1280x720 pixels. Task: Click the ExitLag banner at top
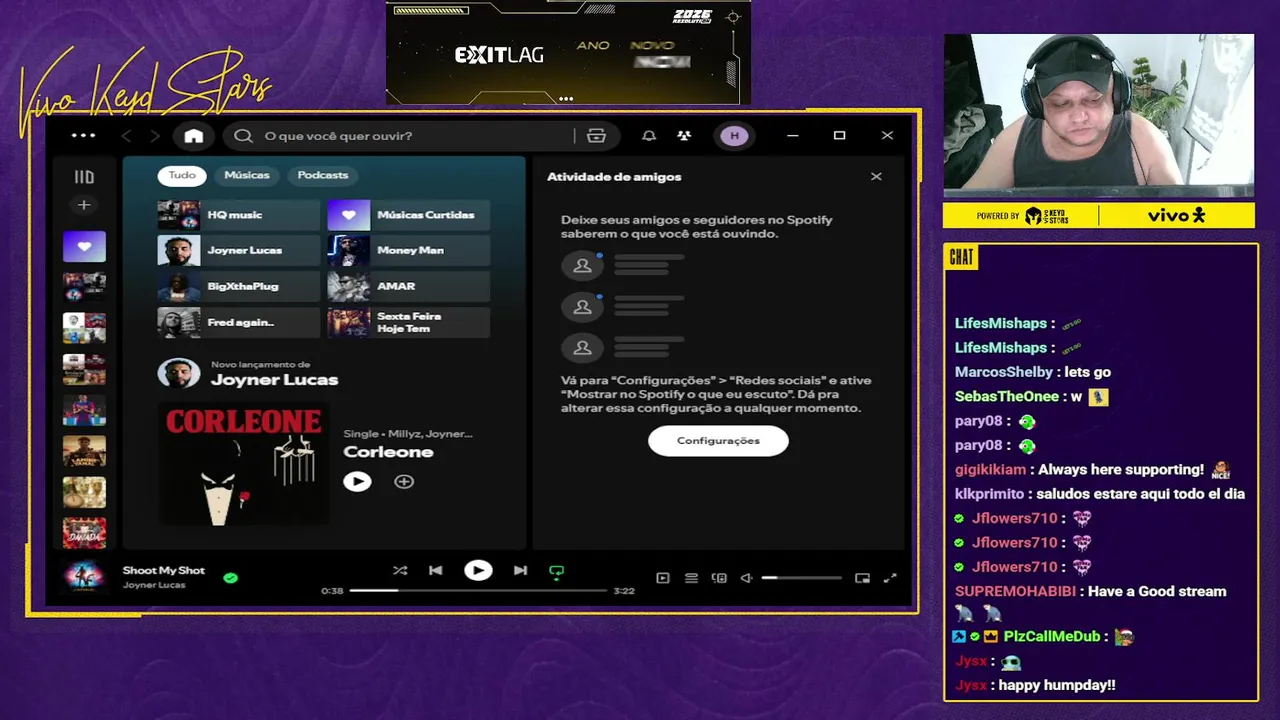coord(568,53)
